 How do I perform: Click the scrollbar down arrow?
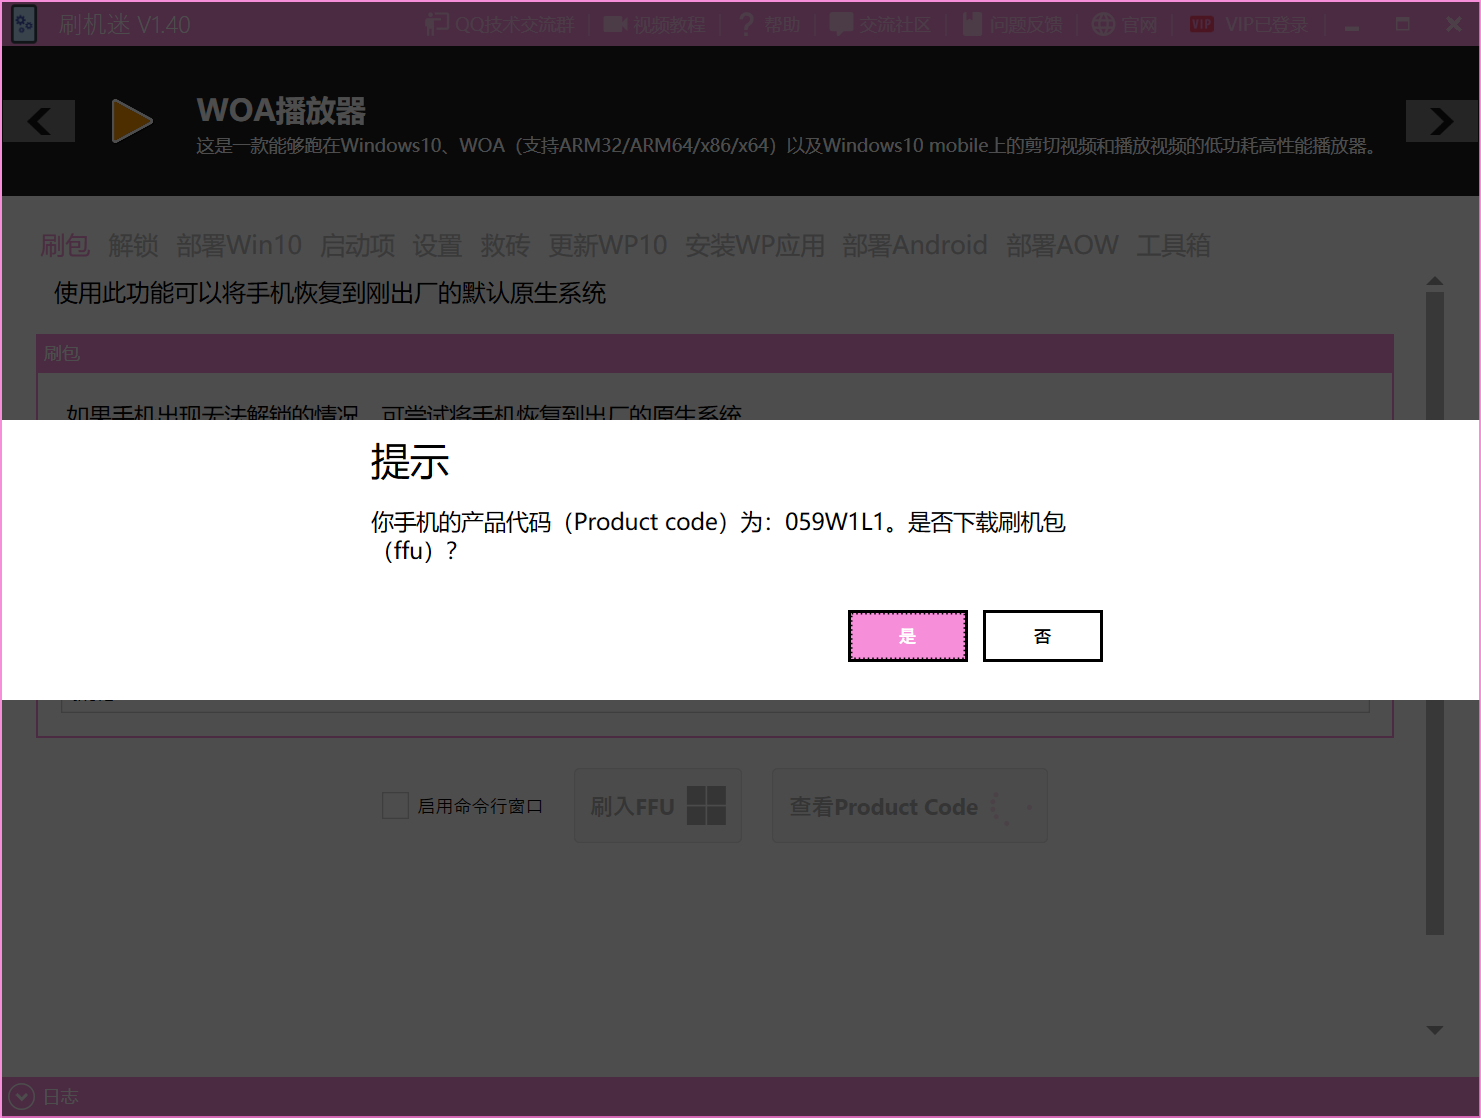pos(1435,1030)
